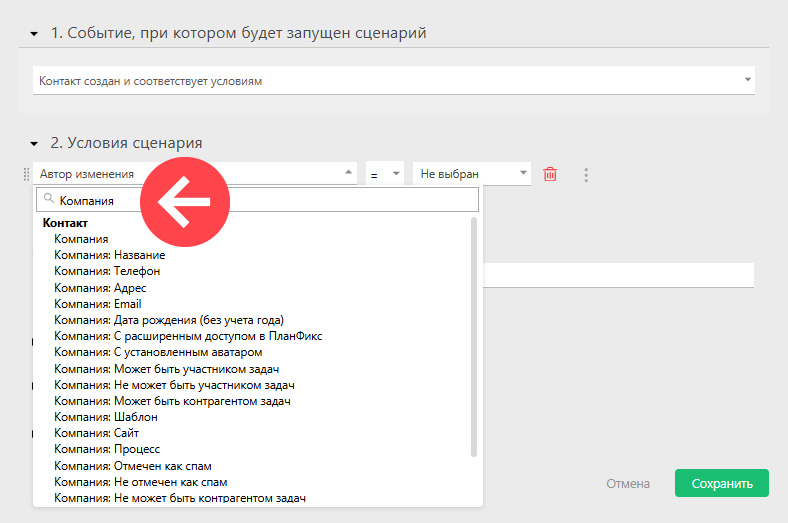Click the 'Контакт' group header
Viewport: 788px width, 523px height.
point(65,223)
